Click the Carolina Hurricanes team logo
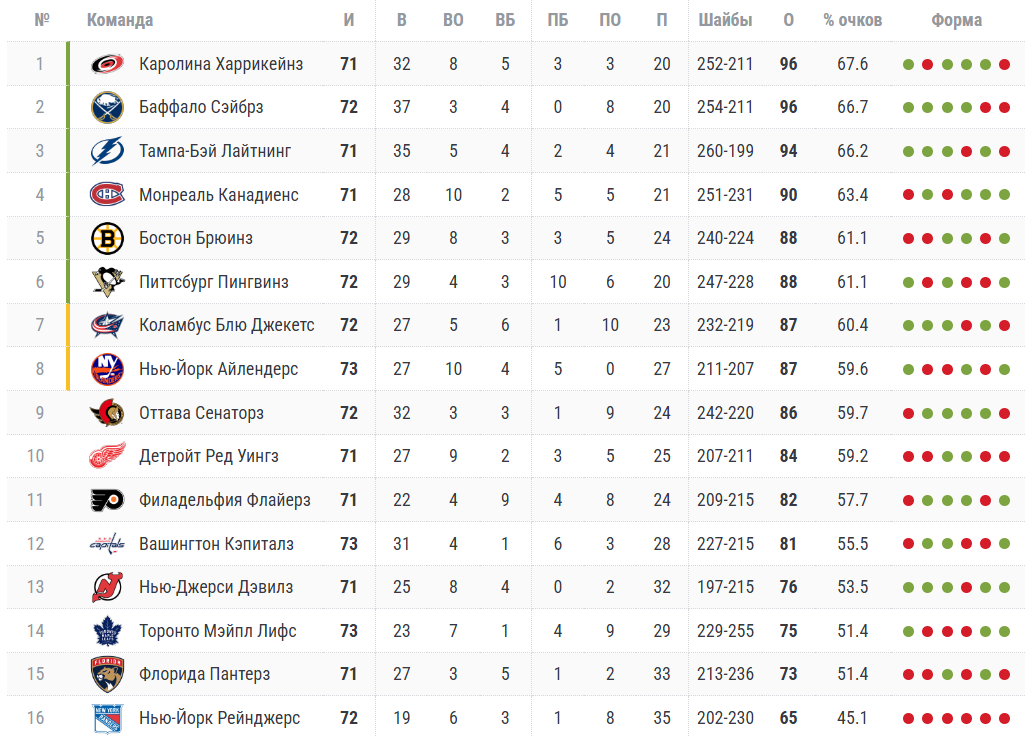The image size is (1025, 737). click(107, 64)
